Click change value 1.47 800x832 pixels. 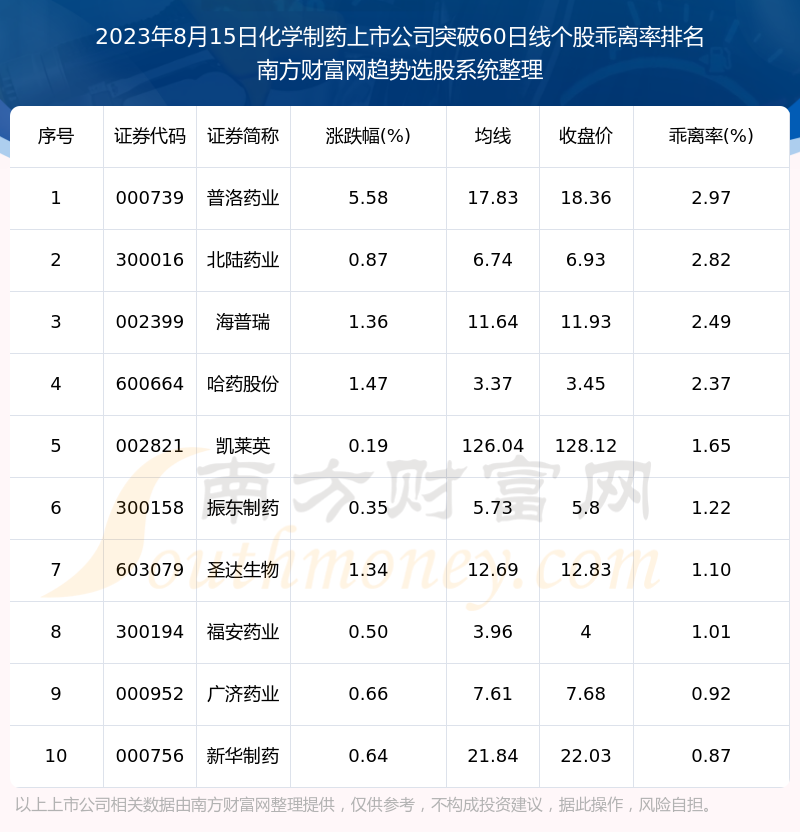pyautogui.click(x=368, y=384)
